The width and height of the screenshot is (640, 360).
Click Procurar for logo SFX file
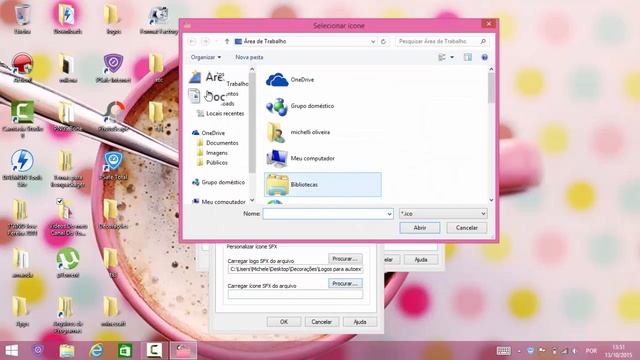(345, 259)
